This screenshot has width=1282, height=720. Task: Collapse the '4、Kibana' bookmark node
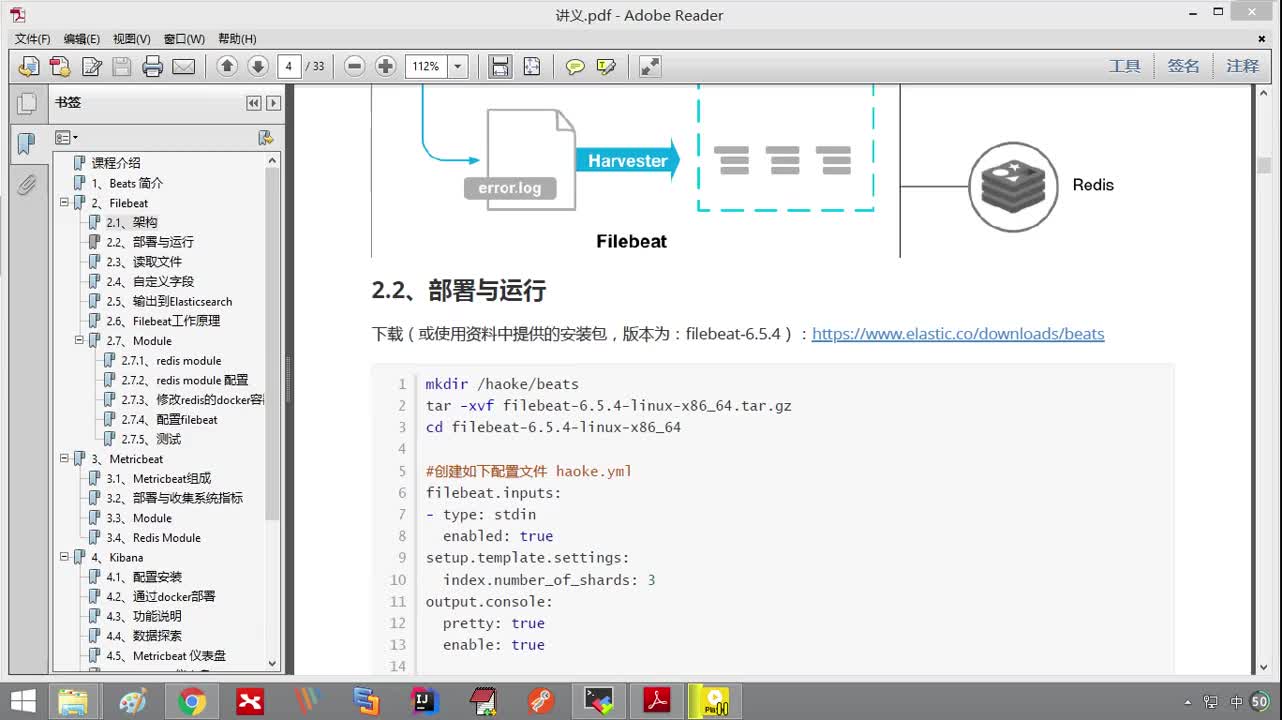(64, 557)
